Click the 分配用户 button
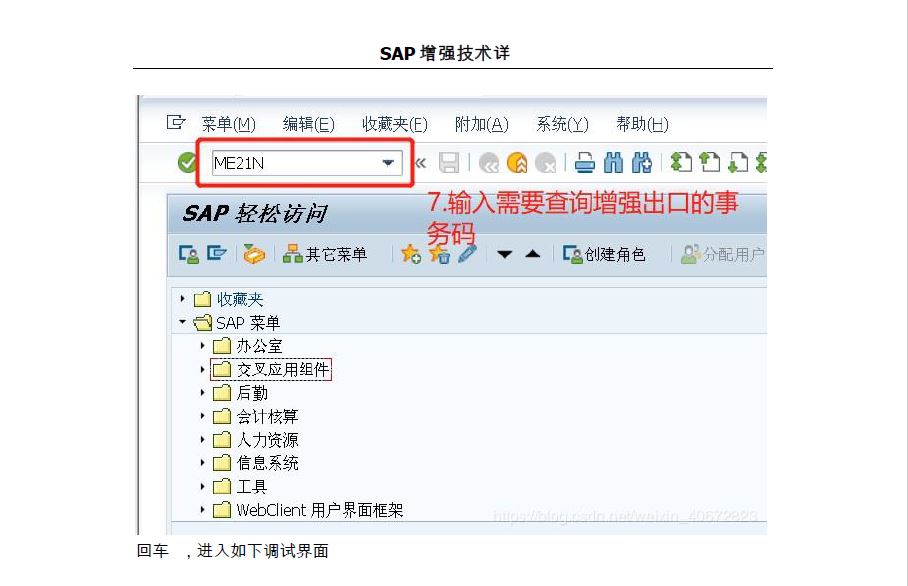 click(x=723, y=254)
